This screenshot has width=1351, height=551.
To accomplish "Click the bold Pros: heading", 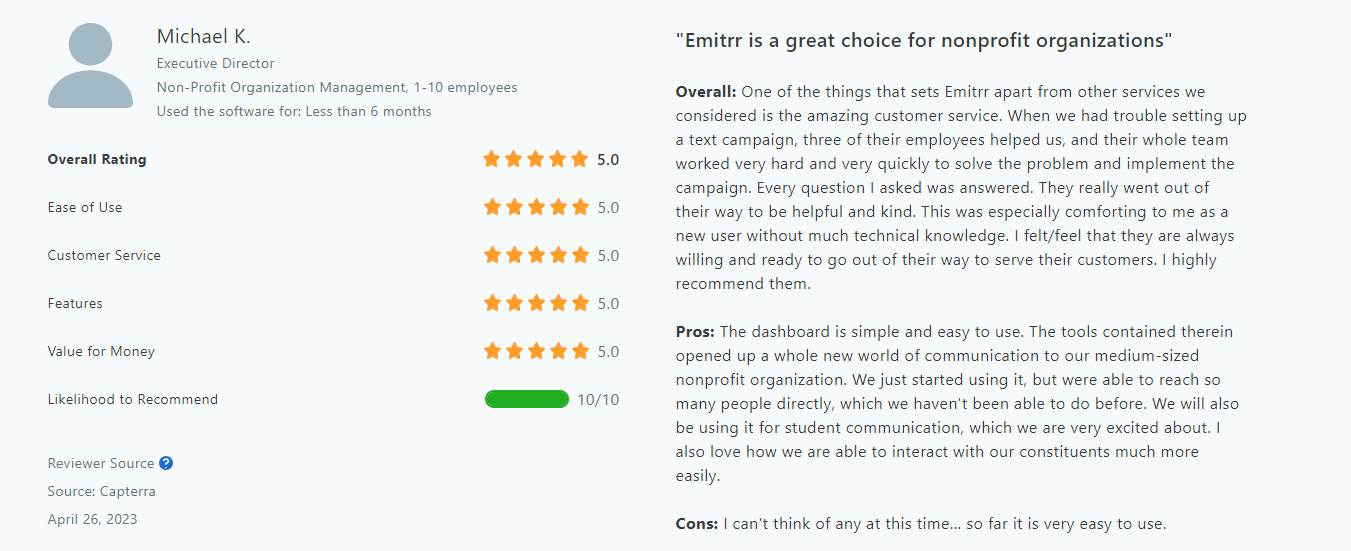I will click(695, 331).
